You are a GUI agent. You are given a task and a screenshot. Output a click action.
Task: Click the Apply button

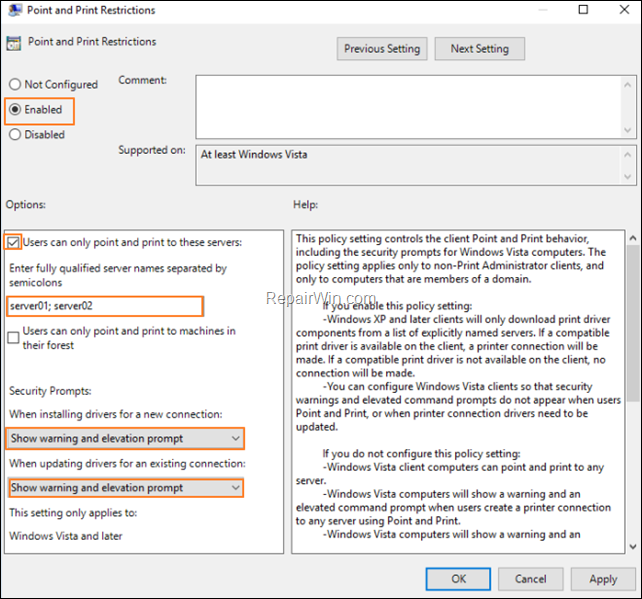(603, 579)
